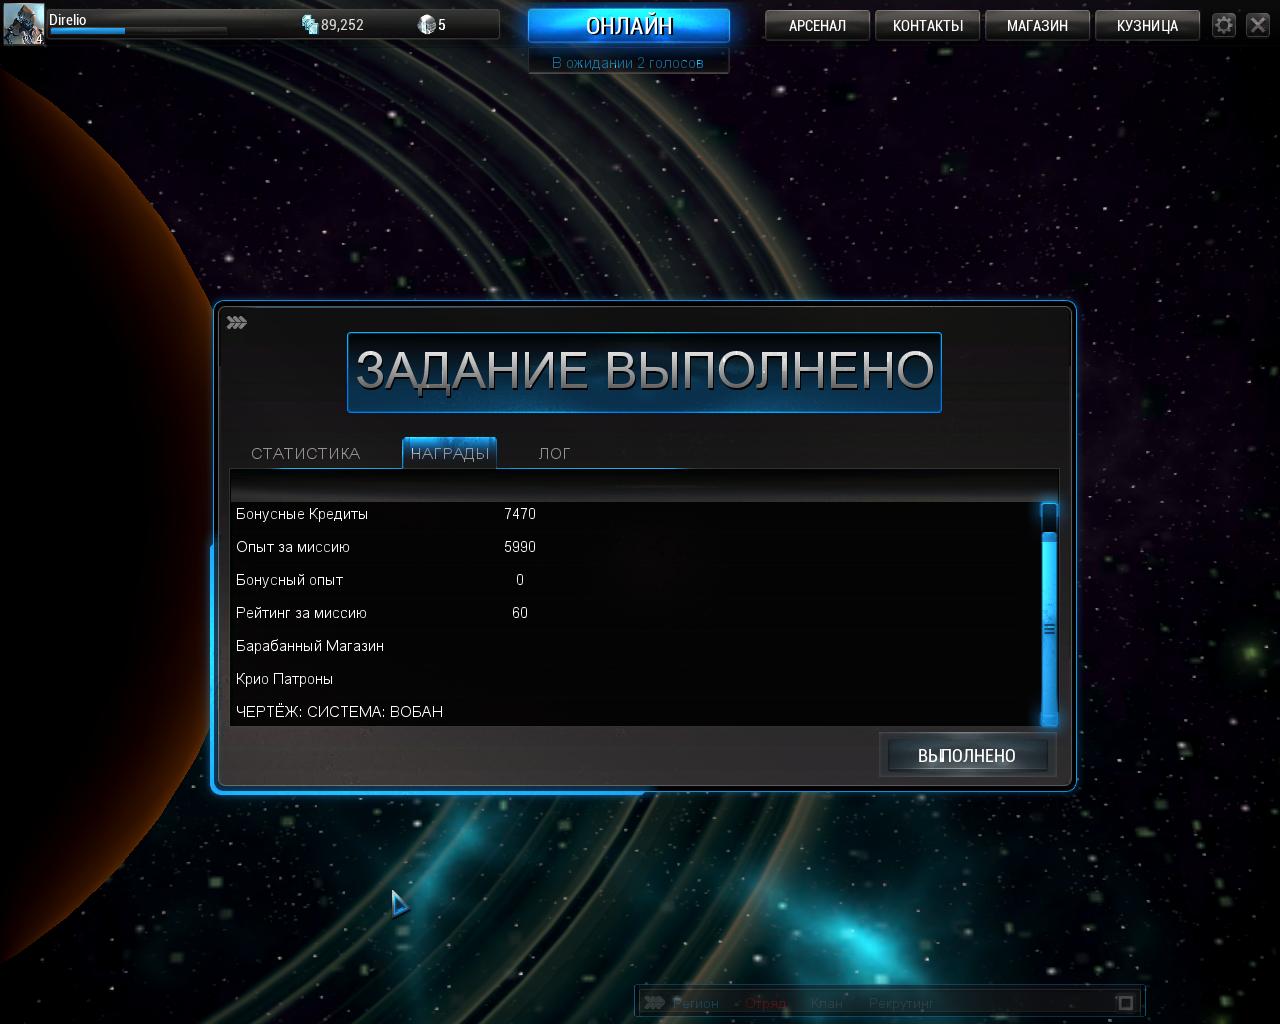Click the 'Бонусные Кредиты' row
The height and width of the screenshot is (1024, 1280).
point(636,514)
